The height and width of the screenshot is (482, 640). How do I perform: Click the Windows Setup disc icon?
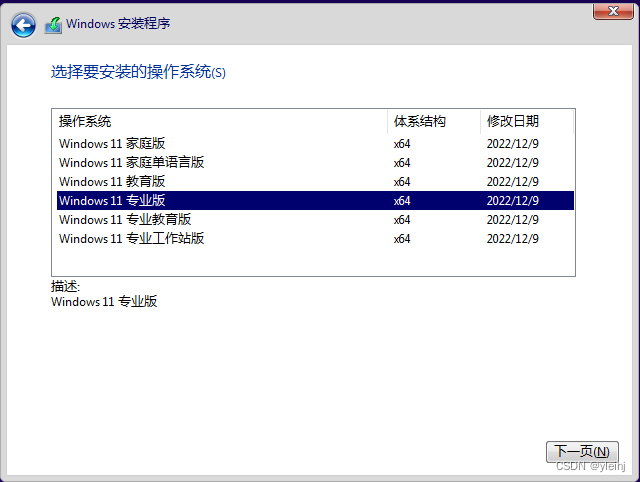[53, 25]
